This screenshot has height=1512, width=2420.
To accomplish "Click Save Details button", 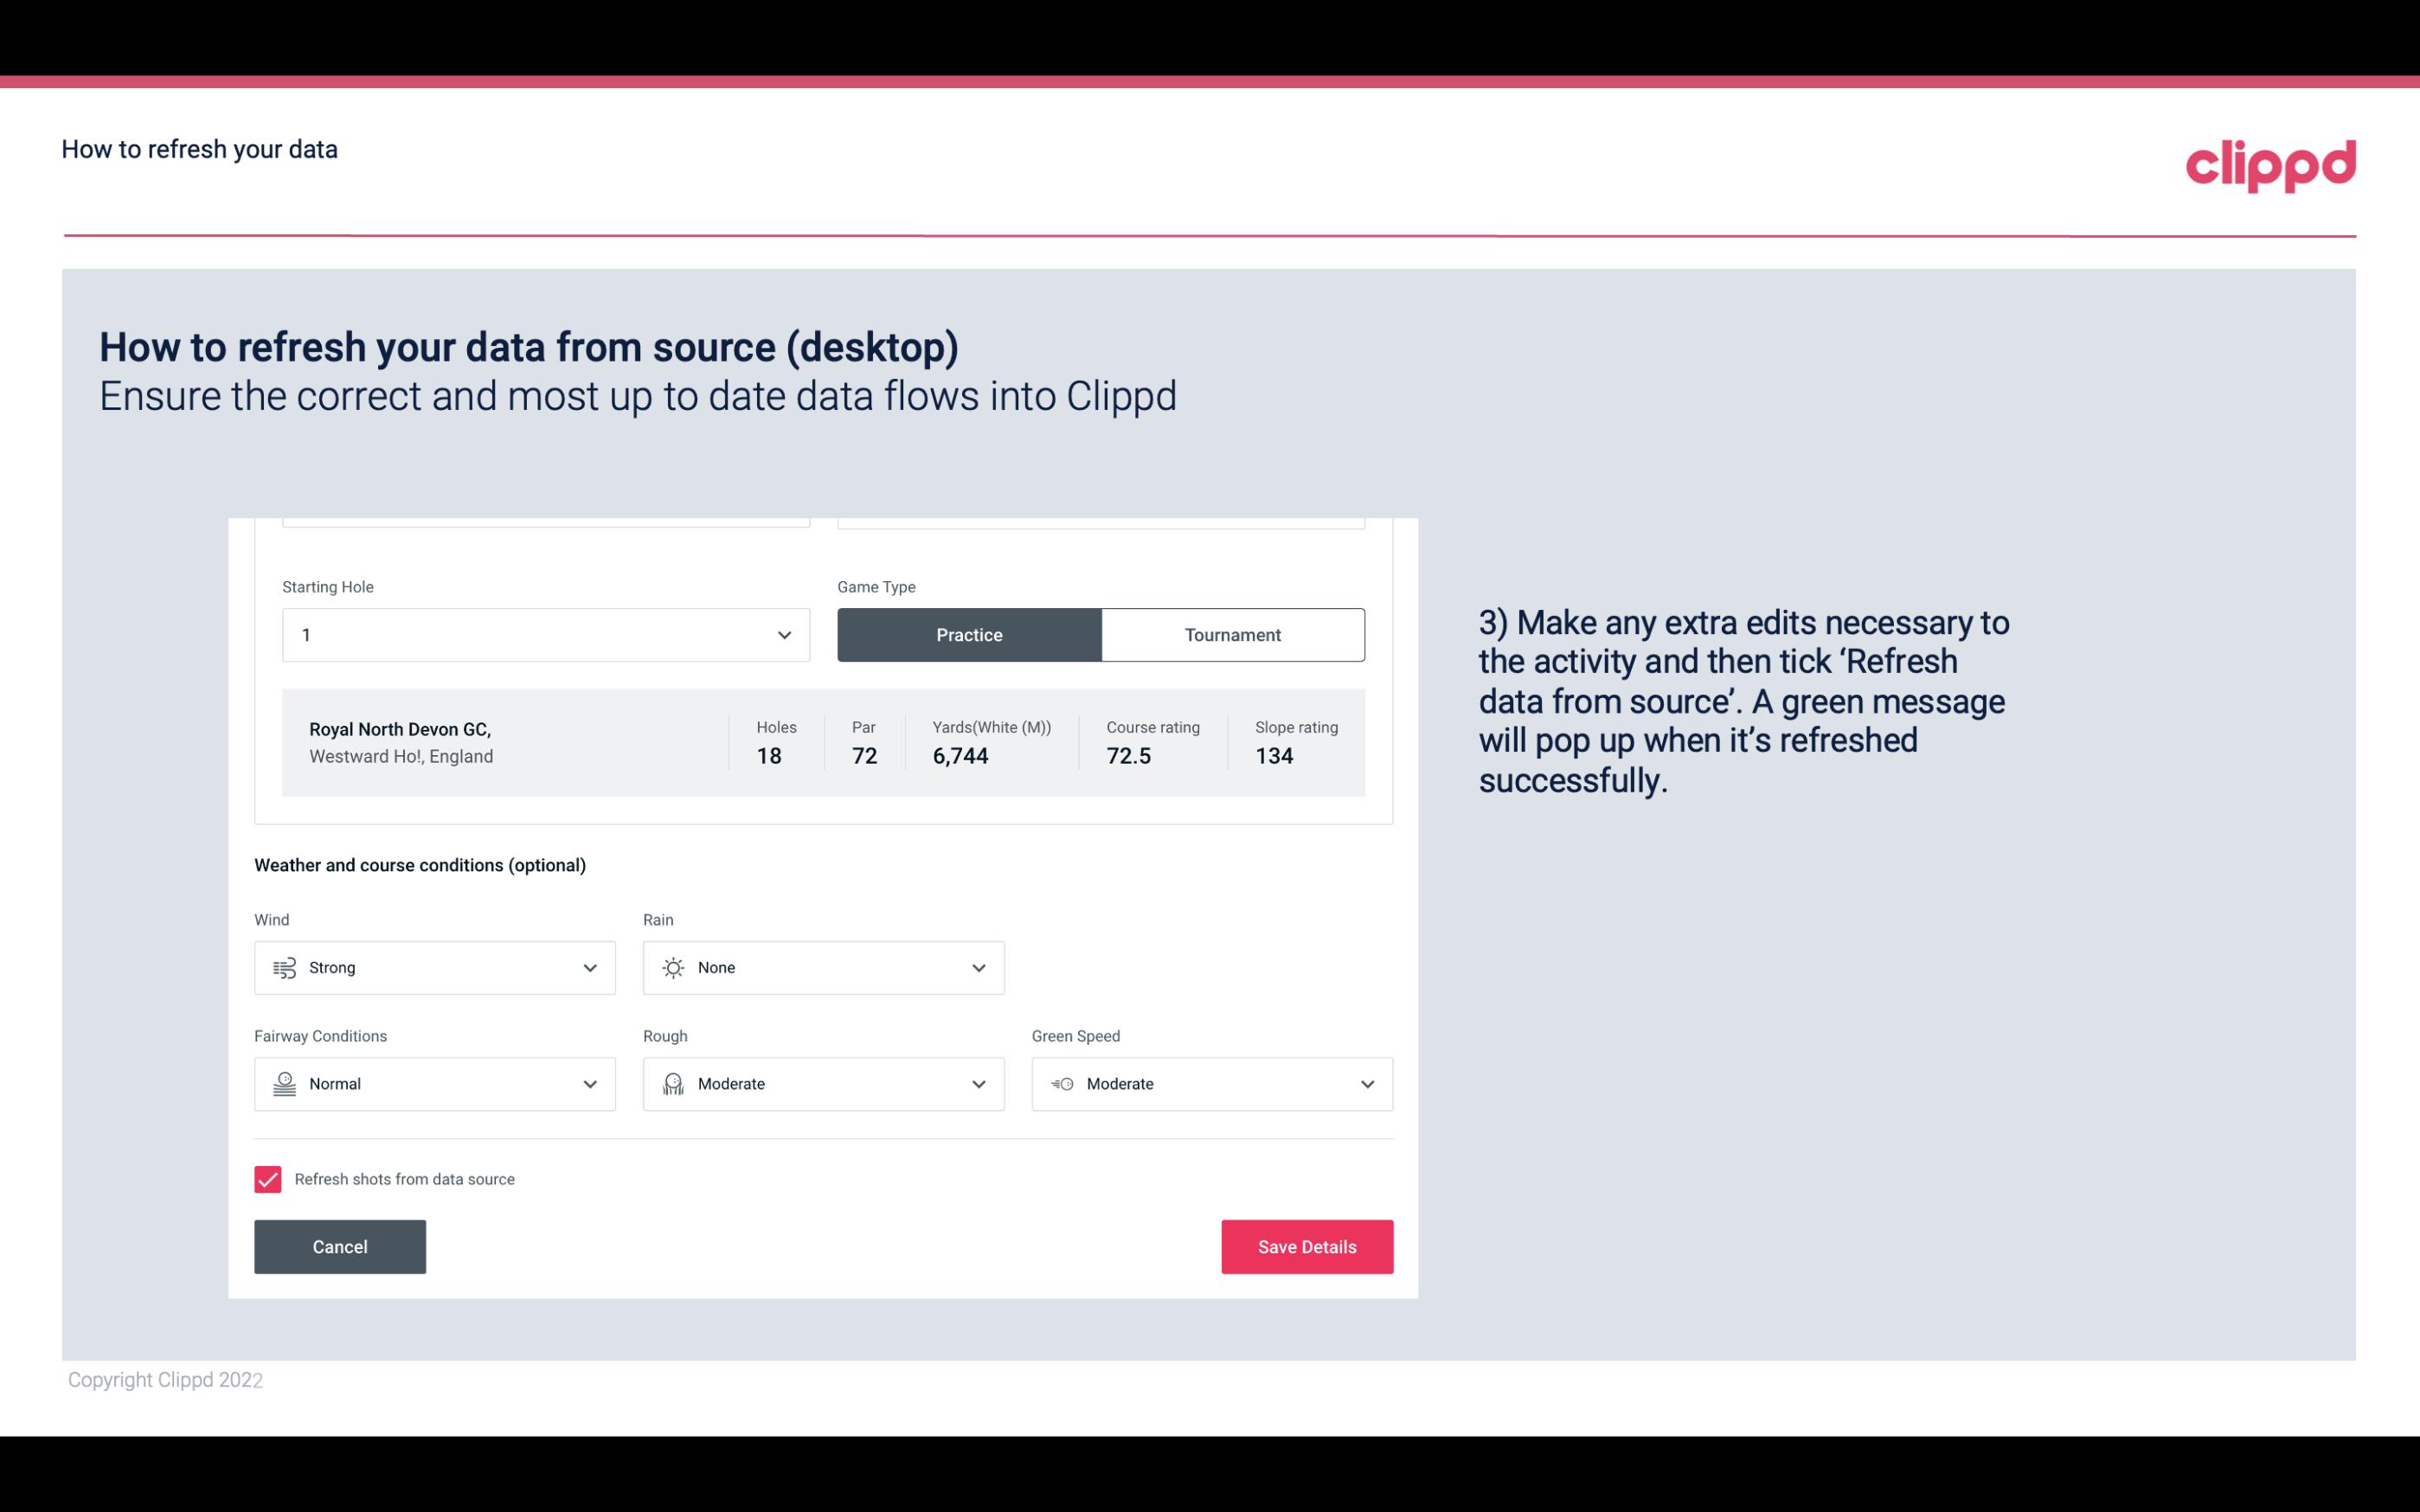I will (x=1306, y=1246).
